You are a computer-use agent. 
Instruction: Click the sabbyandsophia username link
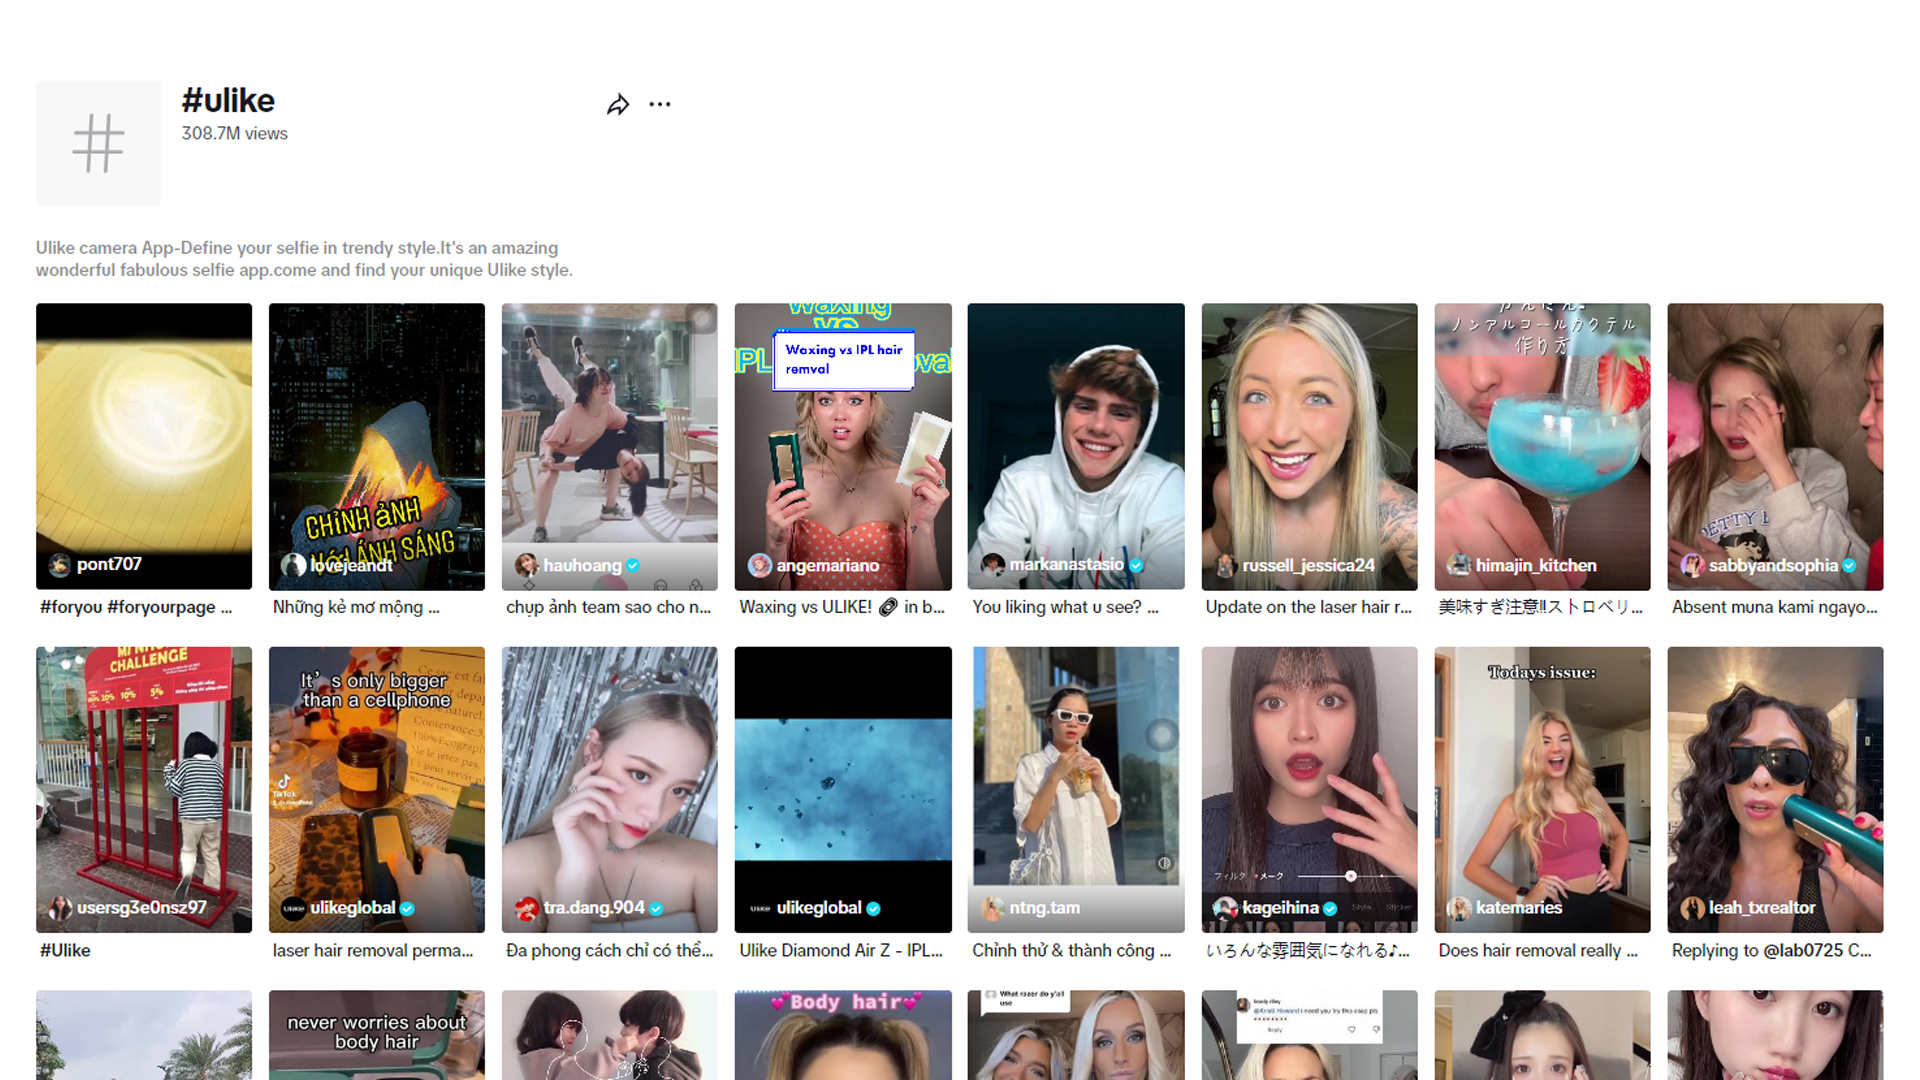[x=1772, y=566]
